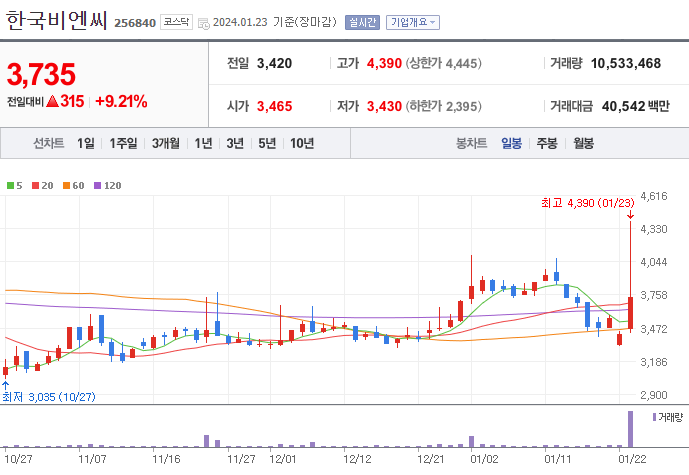Screen dimensions: 689x475
Task: Click the 11/16 date axis label
Action: [x=166, y=460]
